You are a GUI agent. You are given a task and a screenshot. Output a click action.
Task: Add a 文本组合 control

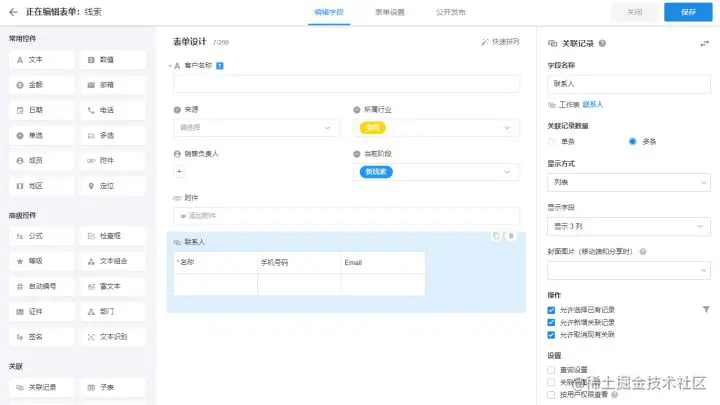point(112,261)
